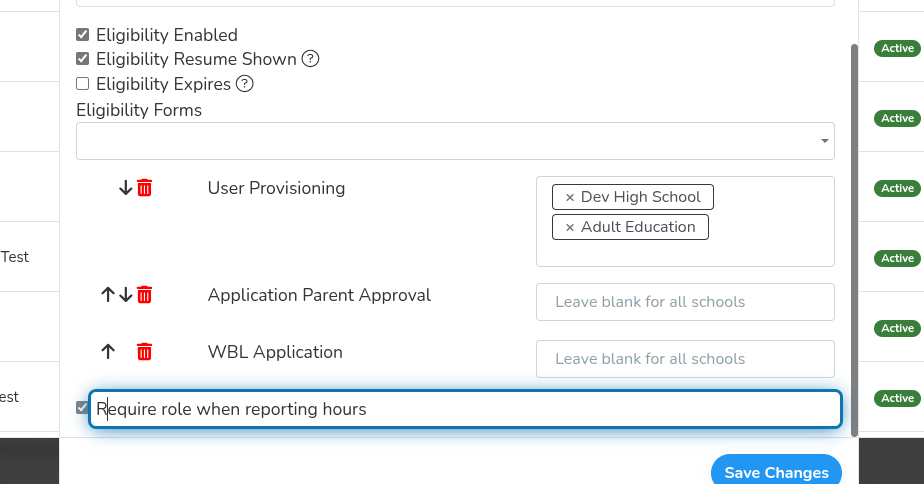Toggle Eligibility Resume Shown checkbox
Viewport: 924px width, 484px height.
[82, 59]
